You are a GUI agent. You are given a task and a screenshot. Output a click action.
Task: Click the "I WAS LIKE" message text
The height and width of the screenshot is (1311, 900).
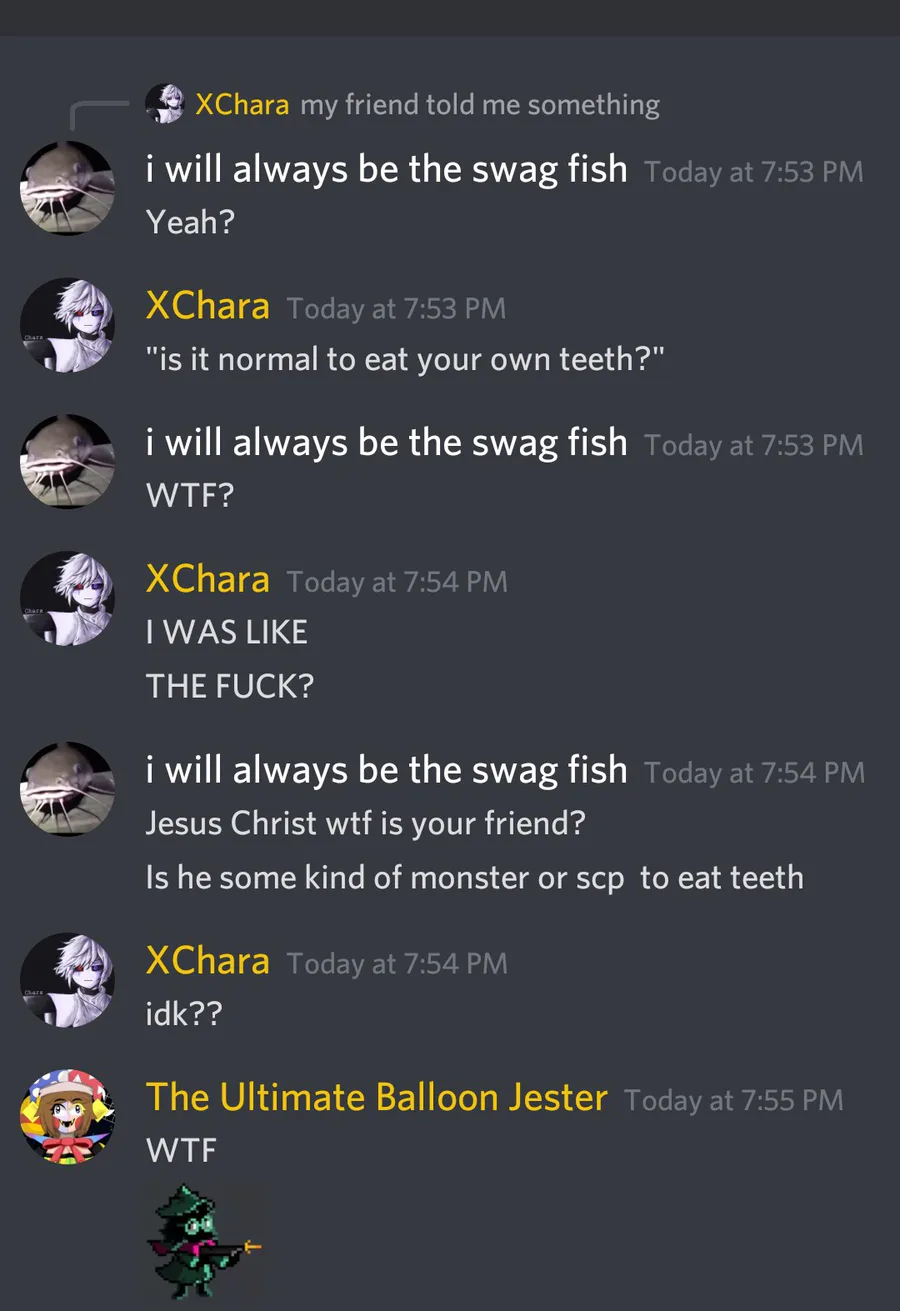pyautogui.click(x=226, y=632)
